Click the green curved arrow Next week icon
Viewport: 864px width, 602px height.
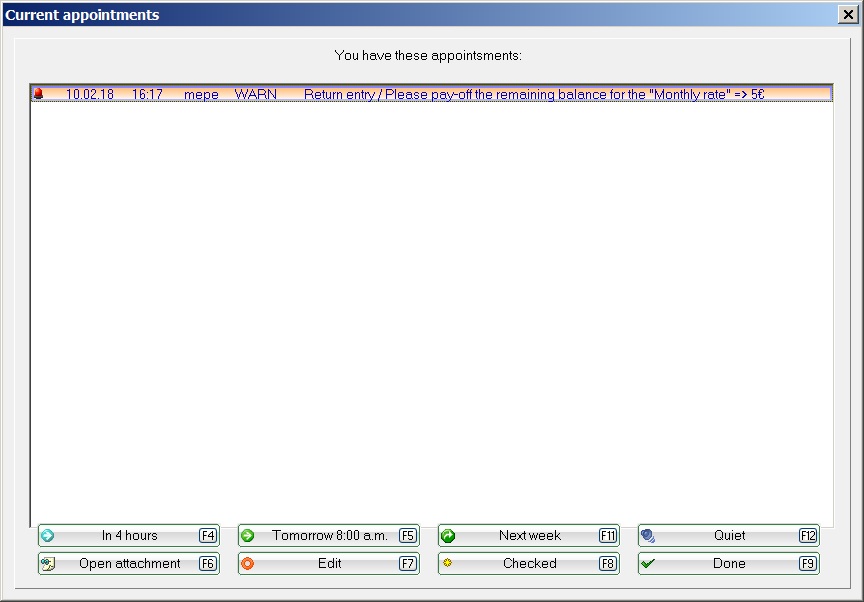pos(448,536)
